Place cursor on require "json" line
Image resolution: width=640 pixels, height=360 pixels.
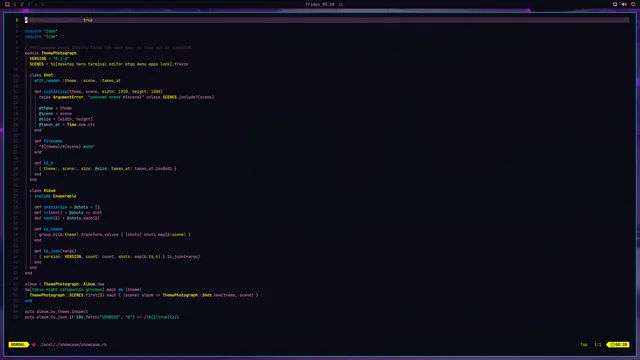click(41, 31)
